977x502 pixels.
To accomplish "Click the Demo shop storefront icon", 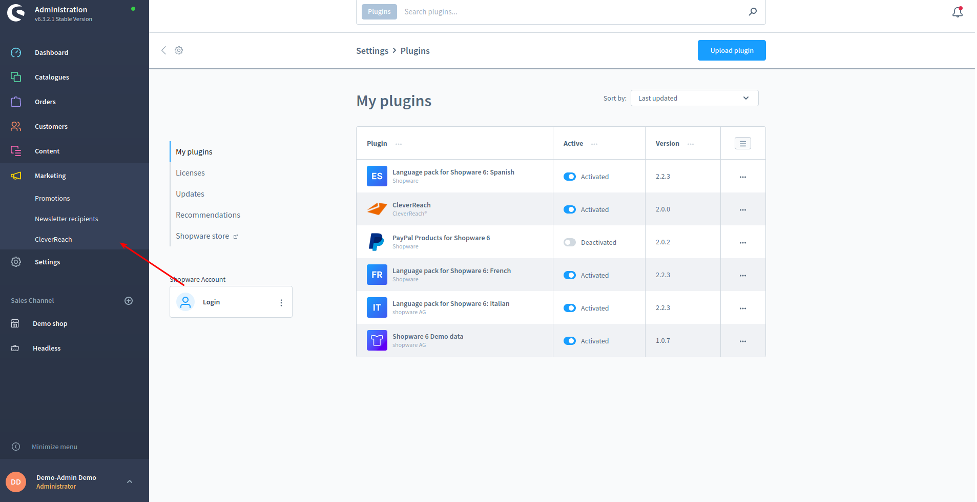I will click(x=16, y=324).
